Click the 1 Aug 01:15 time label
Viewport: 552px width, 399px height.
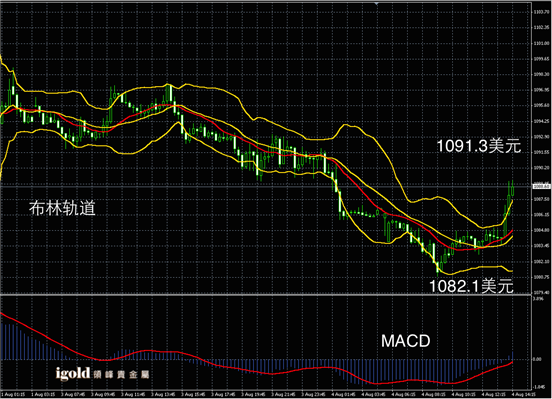[13, 394]
